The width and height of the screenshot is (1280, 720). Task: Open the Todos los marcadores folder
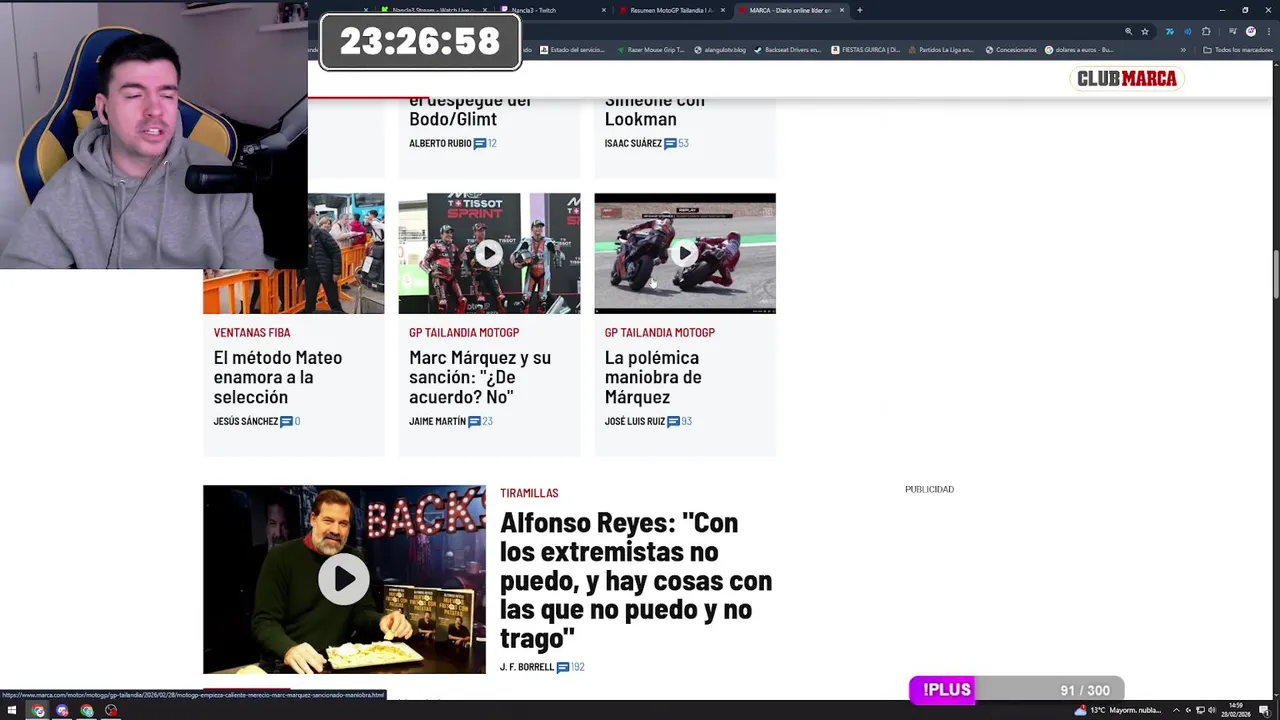point(1237,50)
